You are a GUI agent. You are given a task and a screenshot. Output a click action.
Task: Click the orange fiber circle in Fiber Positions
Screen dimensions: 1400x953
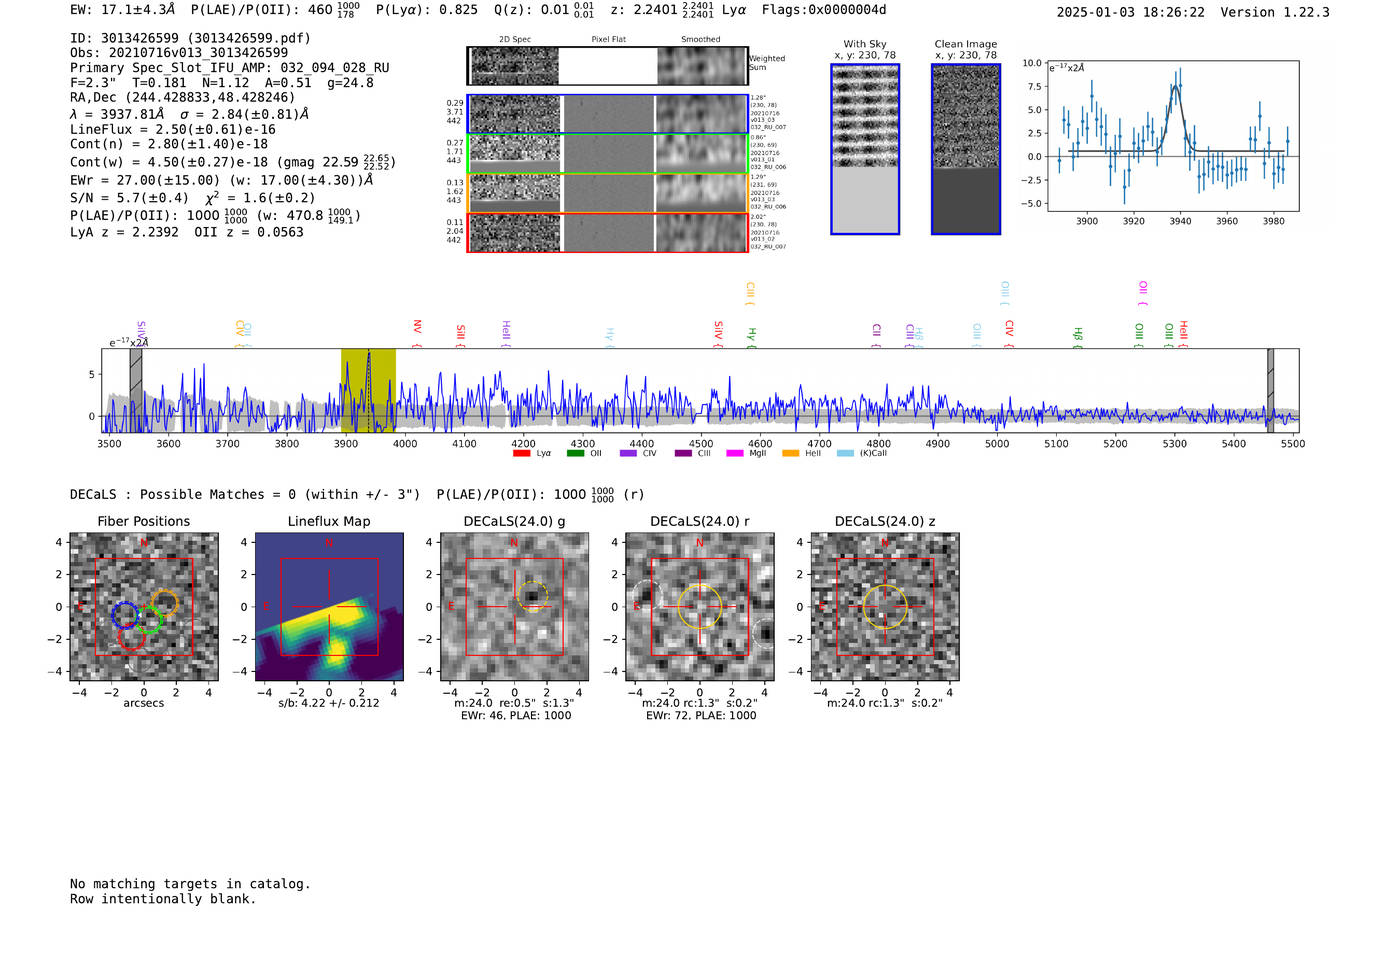point(164,603)
